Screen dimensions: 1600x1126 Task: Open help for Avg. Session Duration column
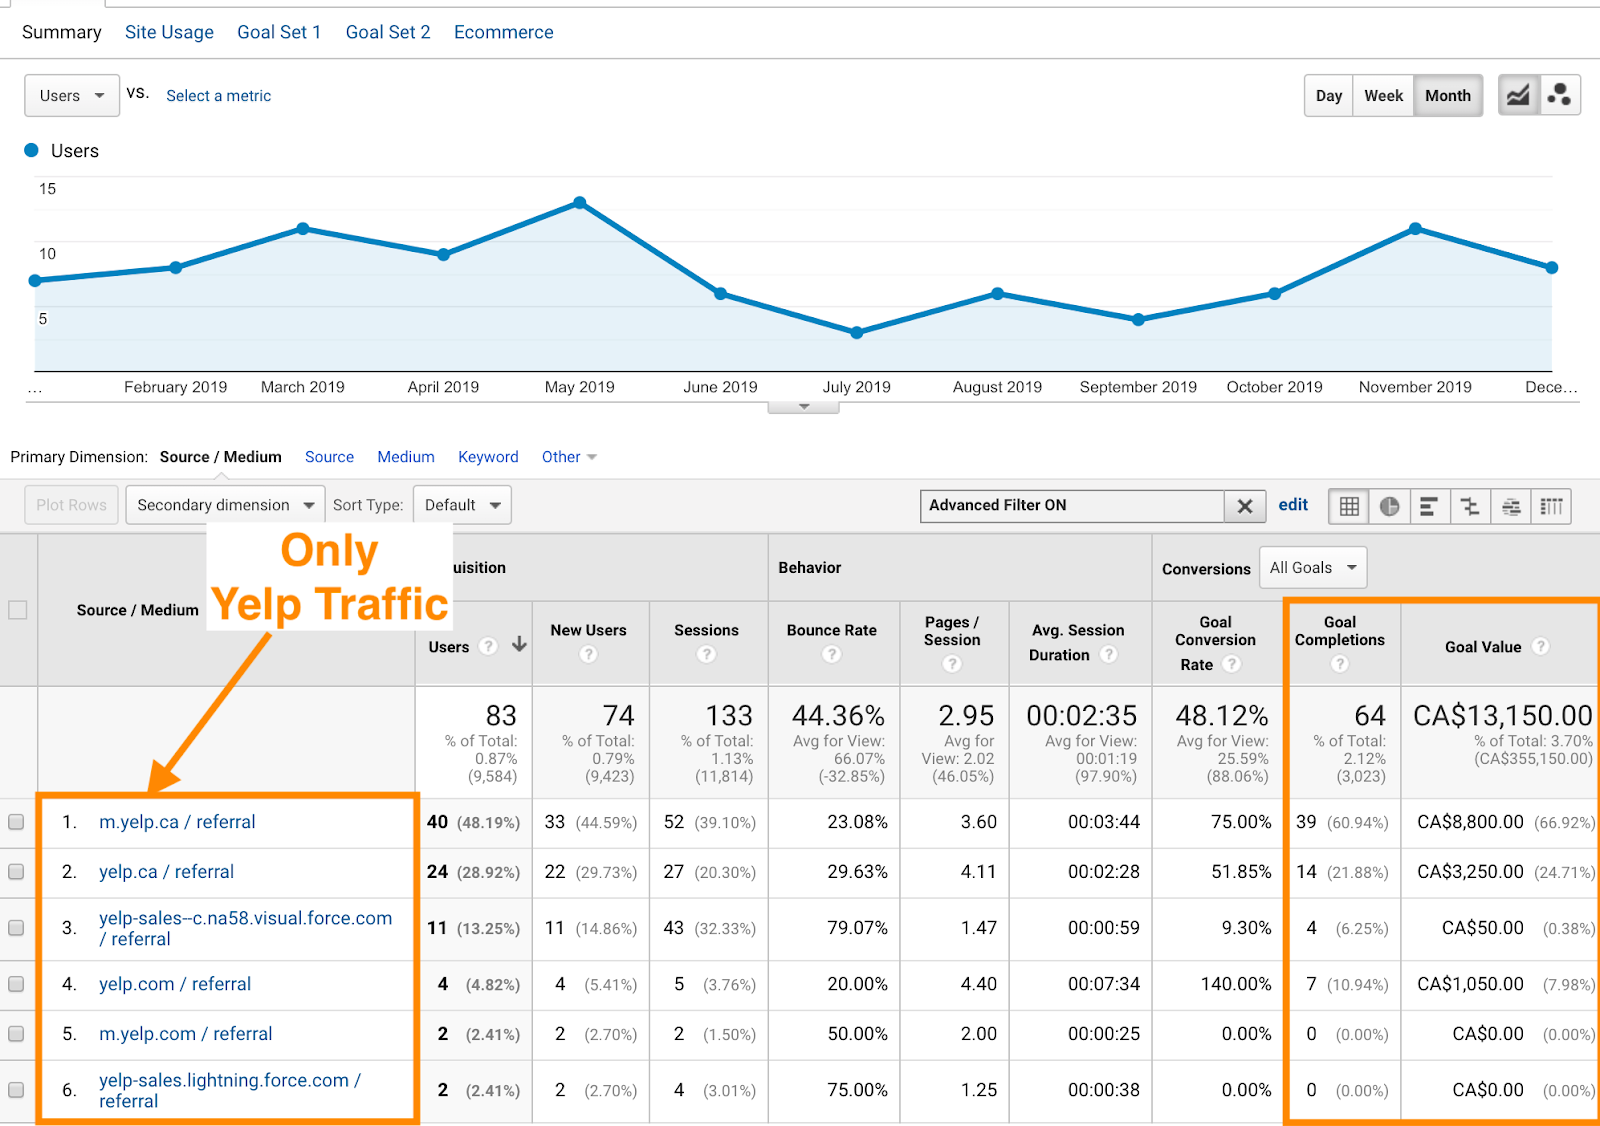pos(1108,654)
